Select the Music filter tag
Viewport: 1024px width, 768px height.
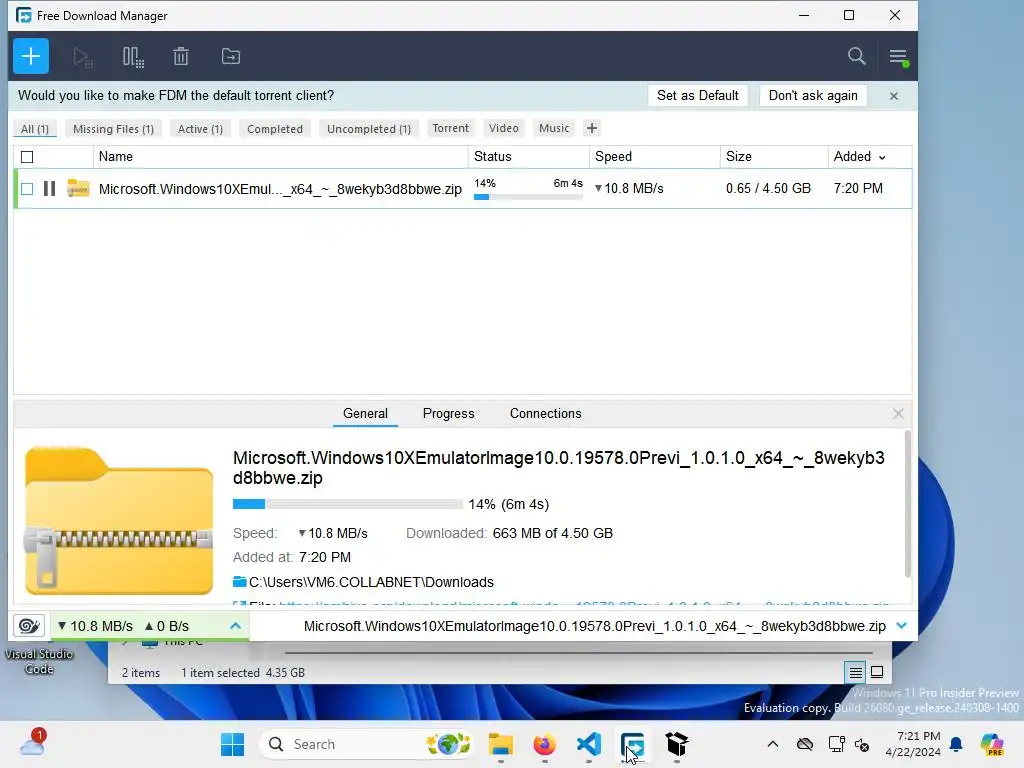554,128
